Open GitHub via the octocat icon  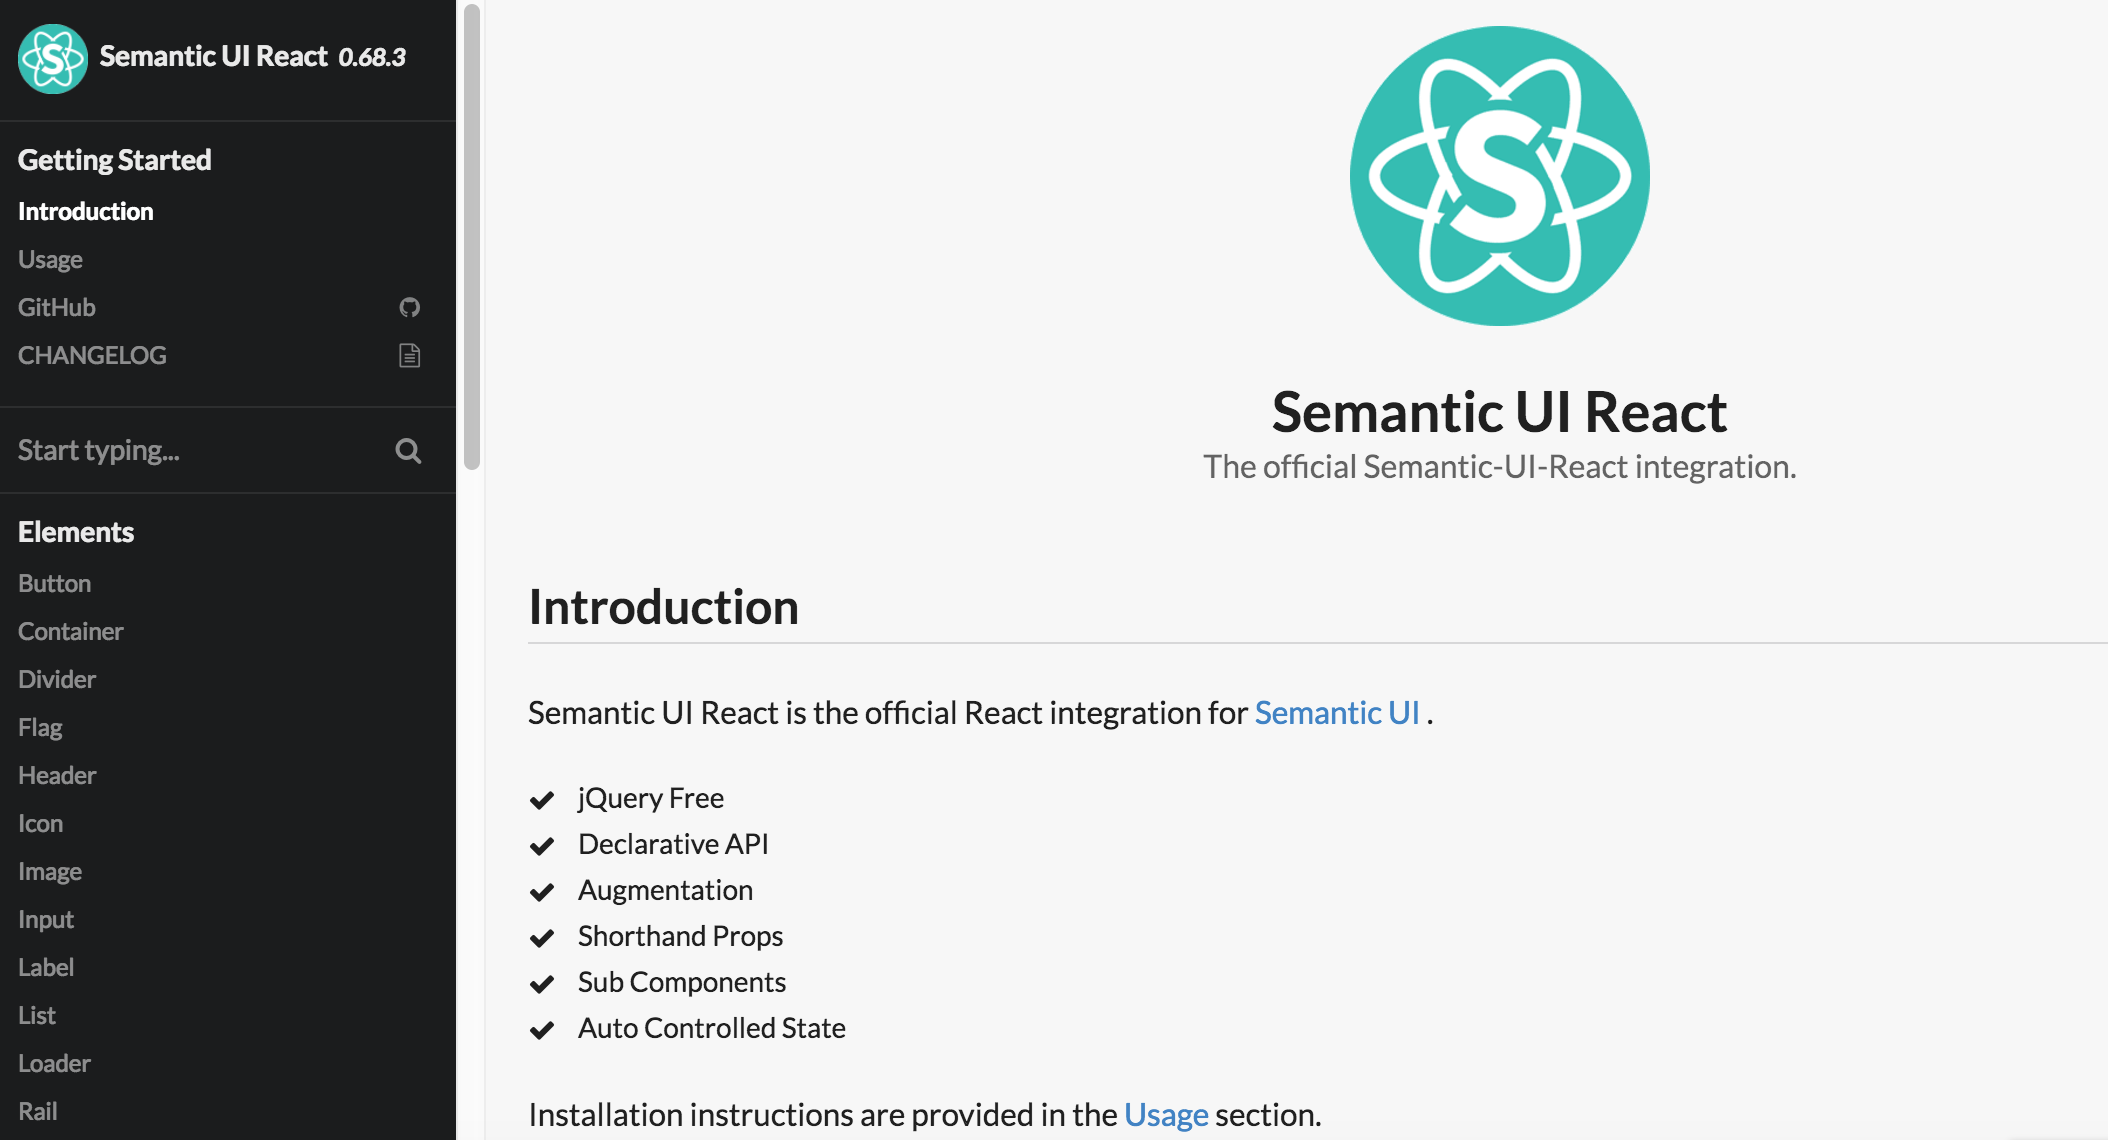click(409, 307)
